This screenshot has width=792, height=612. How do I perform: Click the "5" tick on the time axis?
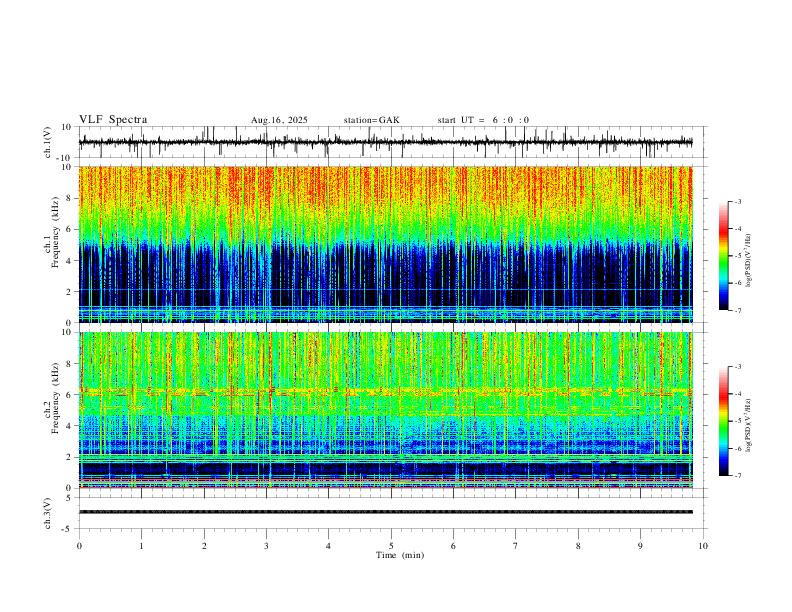click(x=391, y=546)
